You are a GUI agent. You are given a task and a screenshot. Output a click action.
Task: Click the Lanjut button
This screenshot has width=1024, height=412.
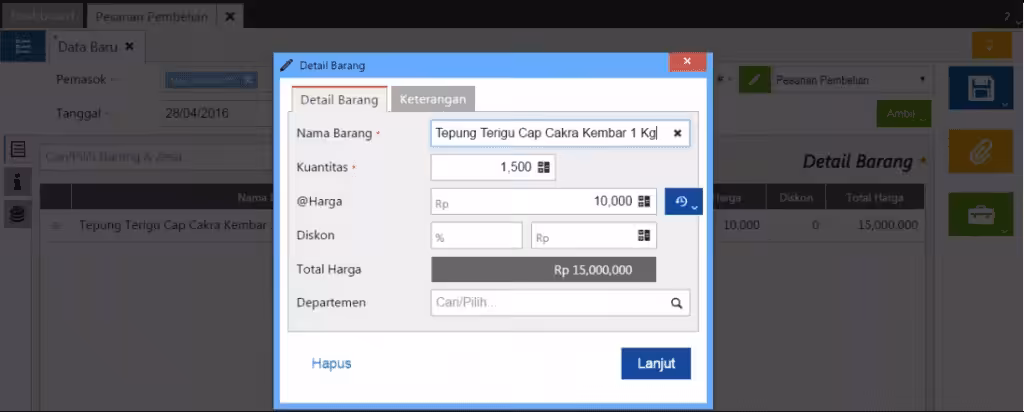point(656,364)
